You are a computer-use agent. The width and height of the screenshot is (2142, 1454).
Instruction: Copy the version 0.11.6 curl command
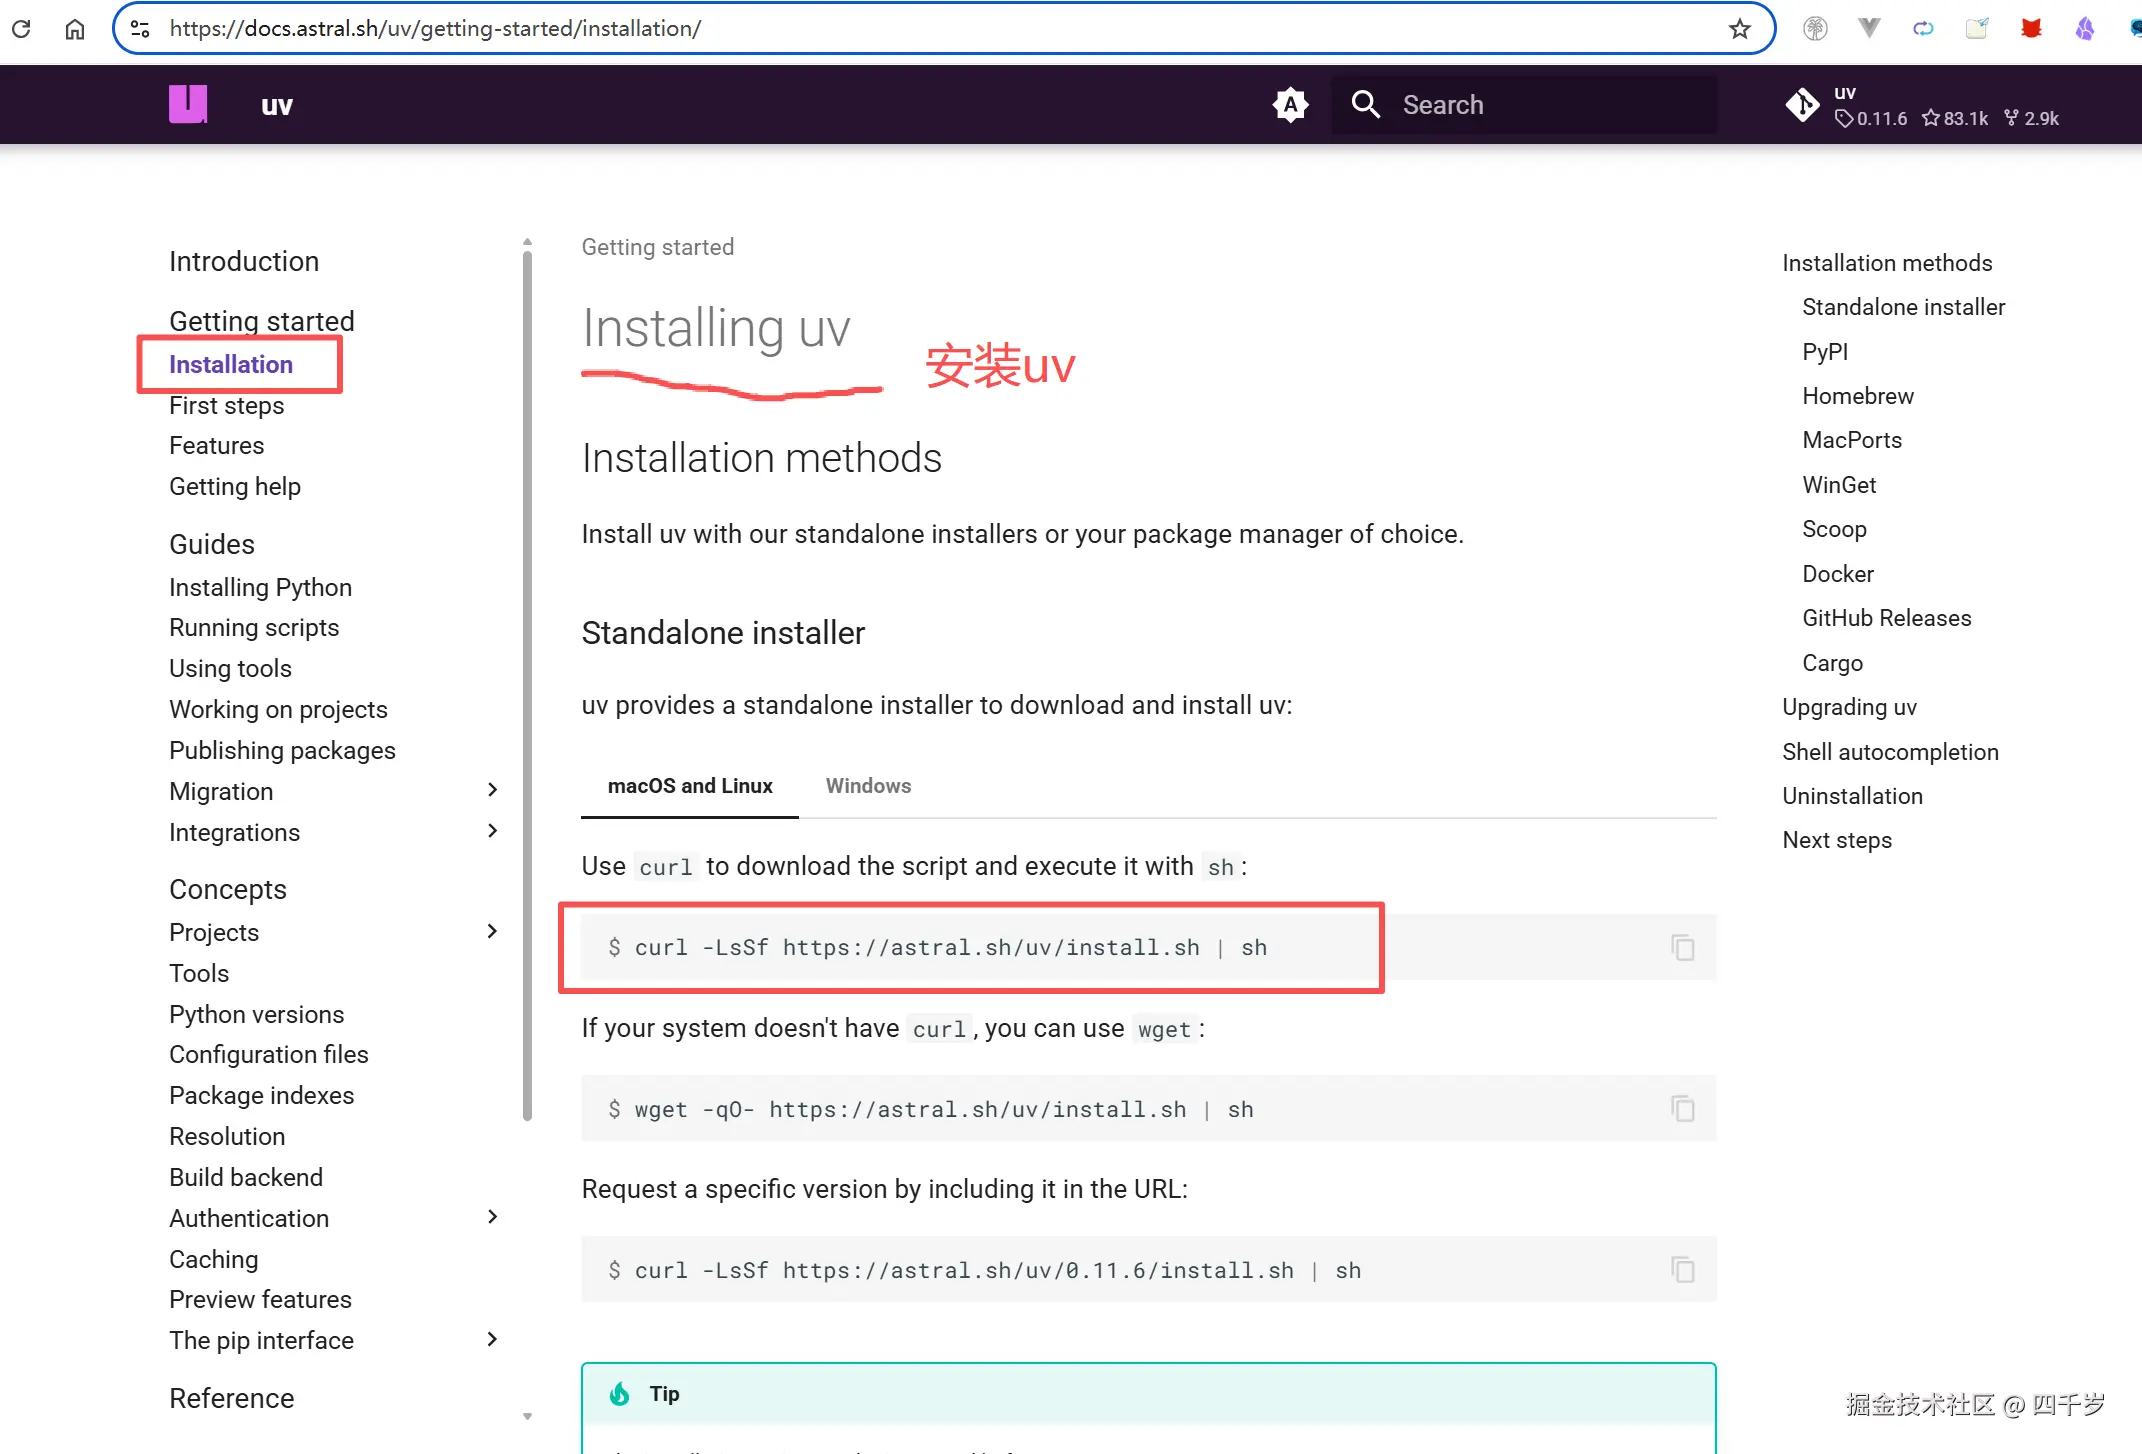(1682, 1269)
